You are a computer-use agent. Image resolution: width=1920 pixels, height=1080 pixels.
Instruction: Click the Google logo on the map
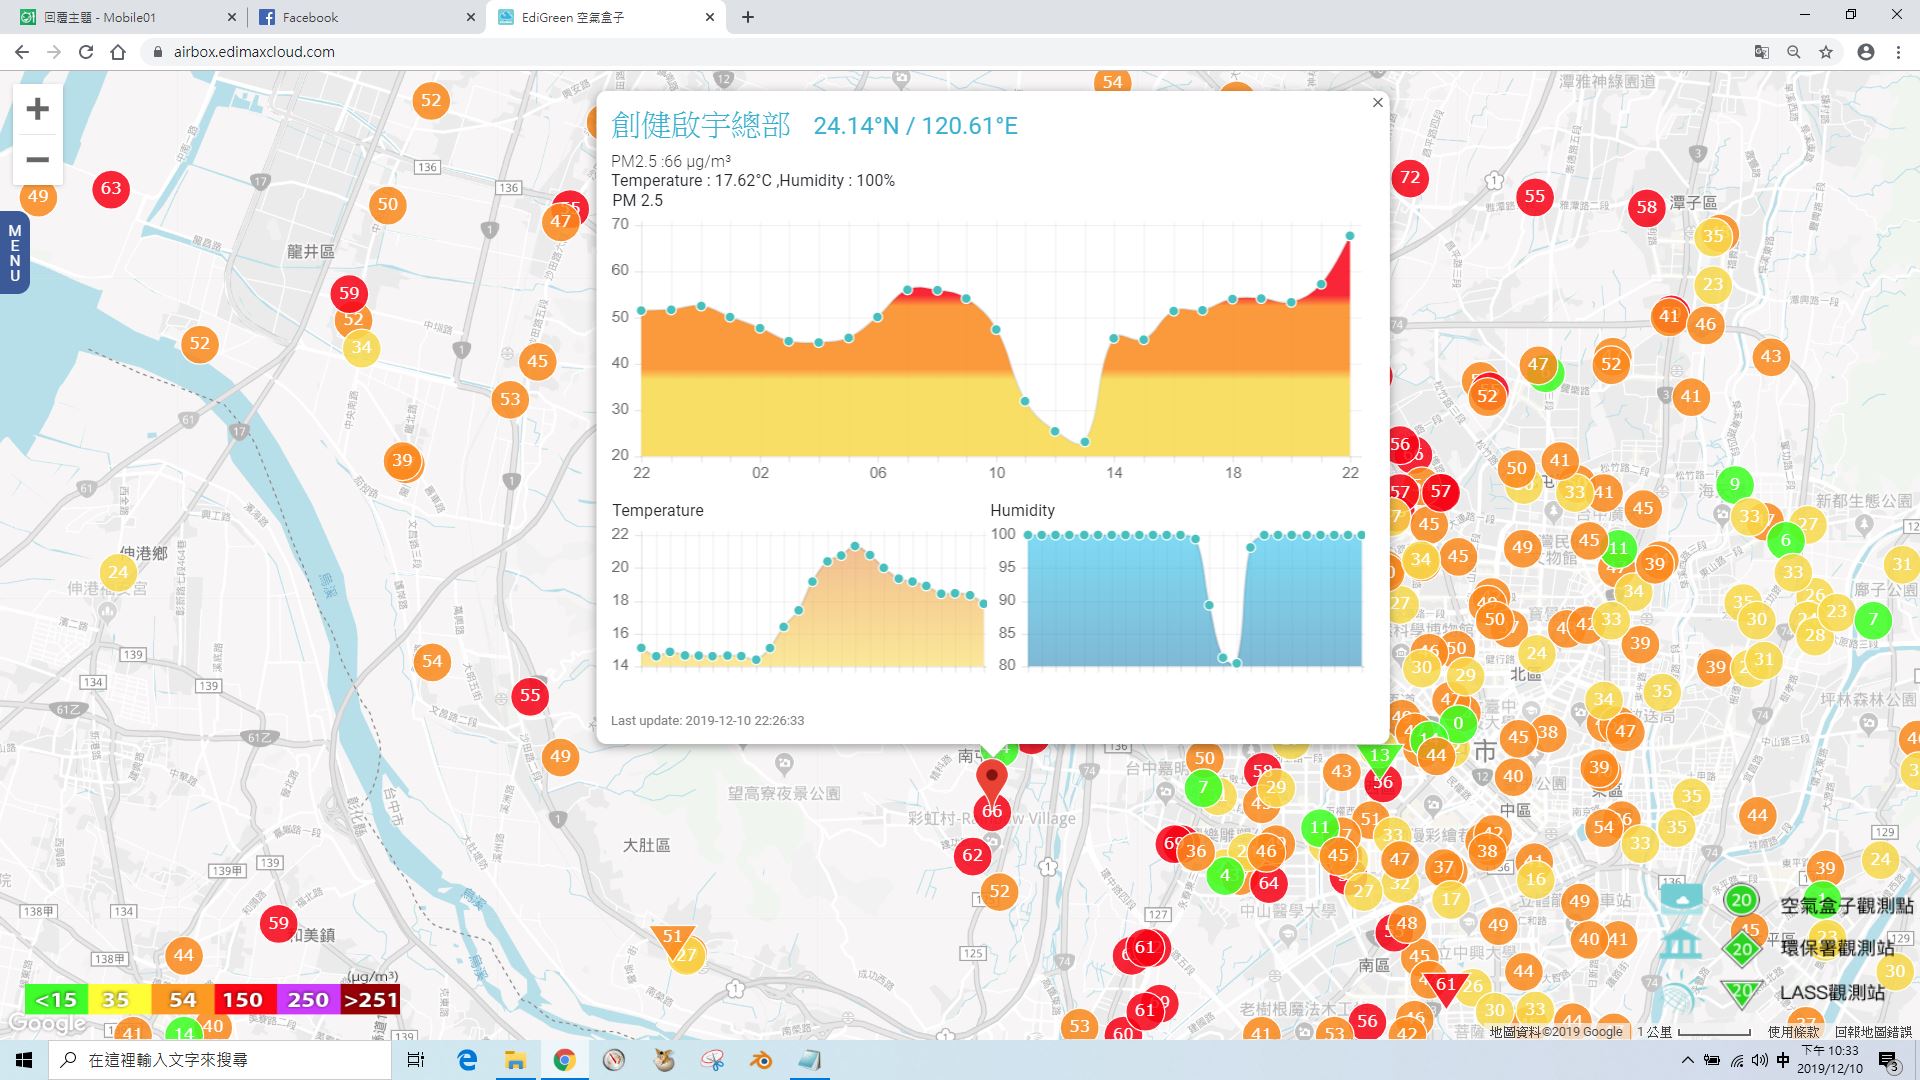pos(46,1024)
